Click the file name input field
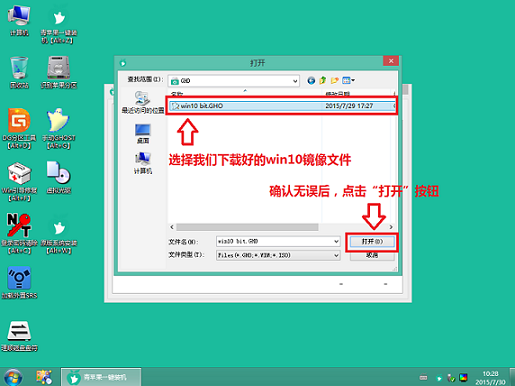Screen dimensions: 515x386 tap(274, 241)
